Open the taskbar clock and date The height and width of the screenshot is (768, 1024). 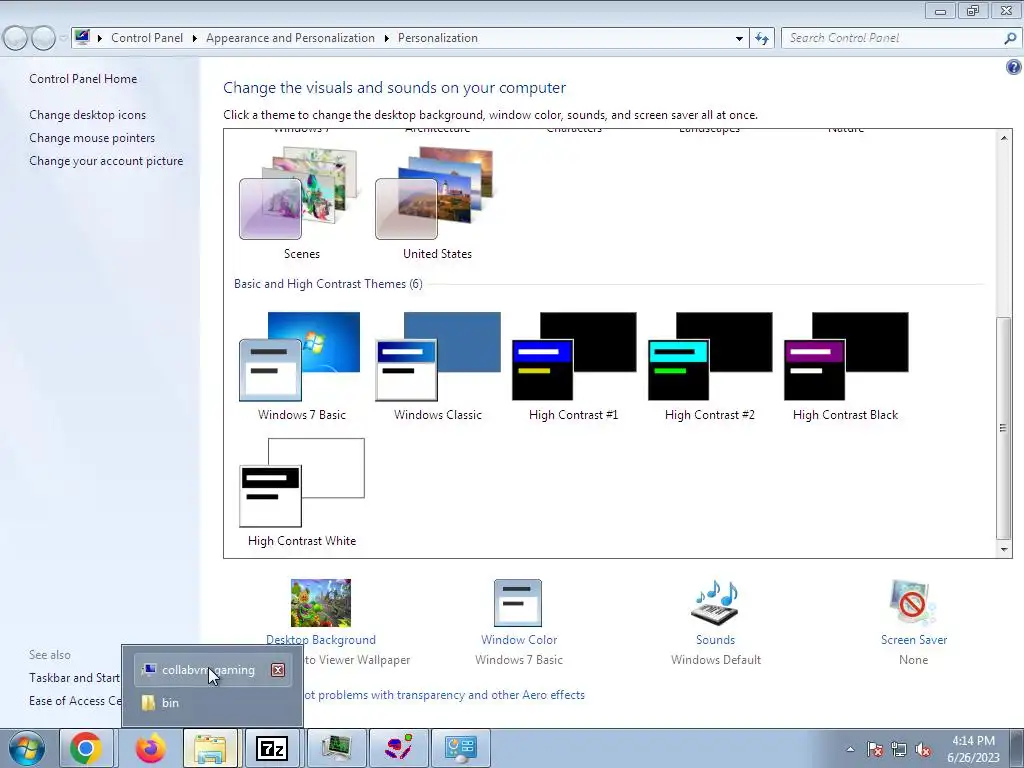(973, 749)
